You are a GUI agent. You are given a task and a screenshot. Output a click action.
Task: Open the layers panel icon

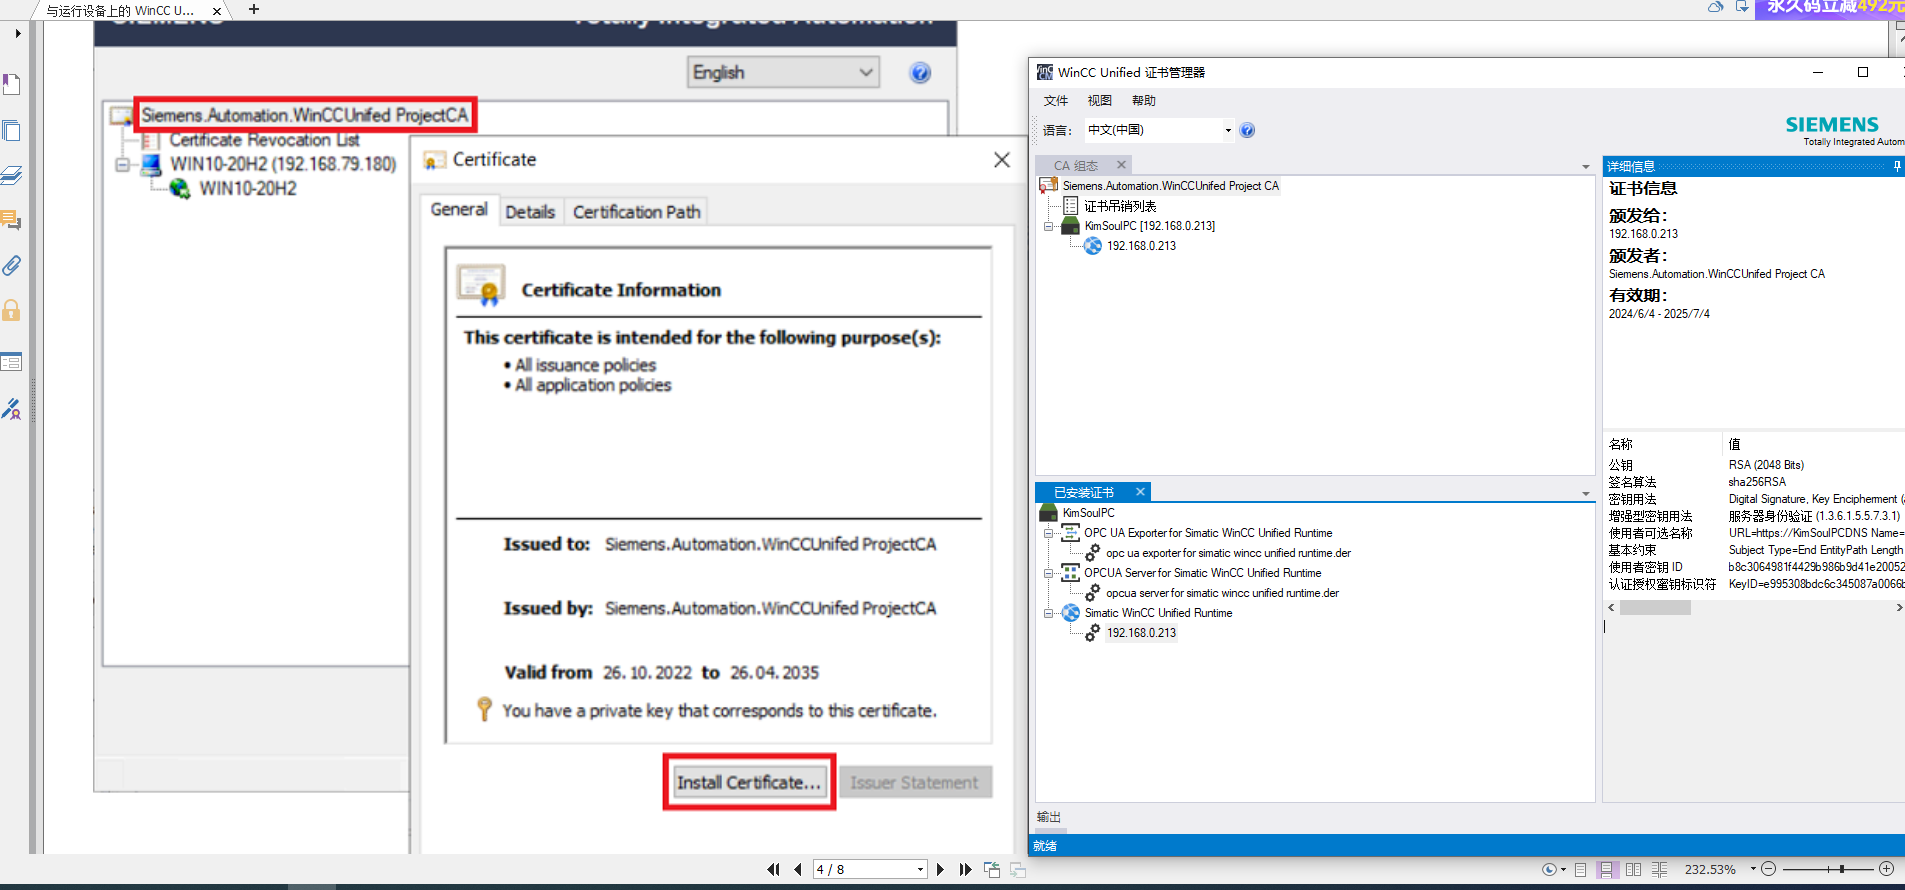click(12, 176)
